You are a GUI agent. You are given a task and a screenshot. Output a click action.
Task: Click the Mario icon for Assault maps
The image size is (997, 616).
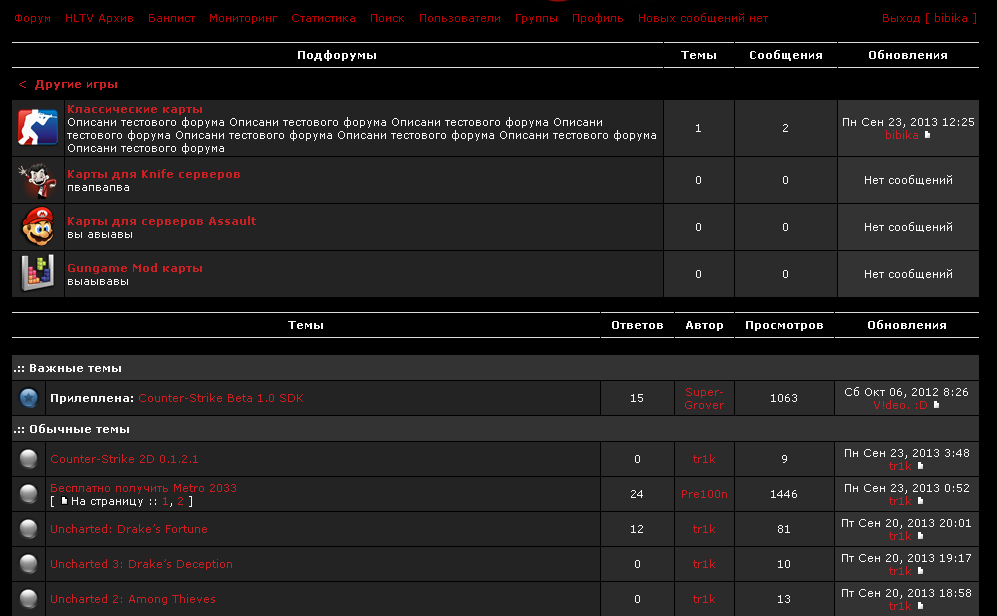pyautogui.click(x=38, y=227)
